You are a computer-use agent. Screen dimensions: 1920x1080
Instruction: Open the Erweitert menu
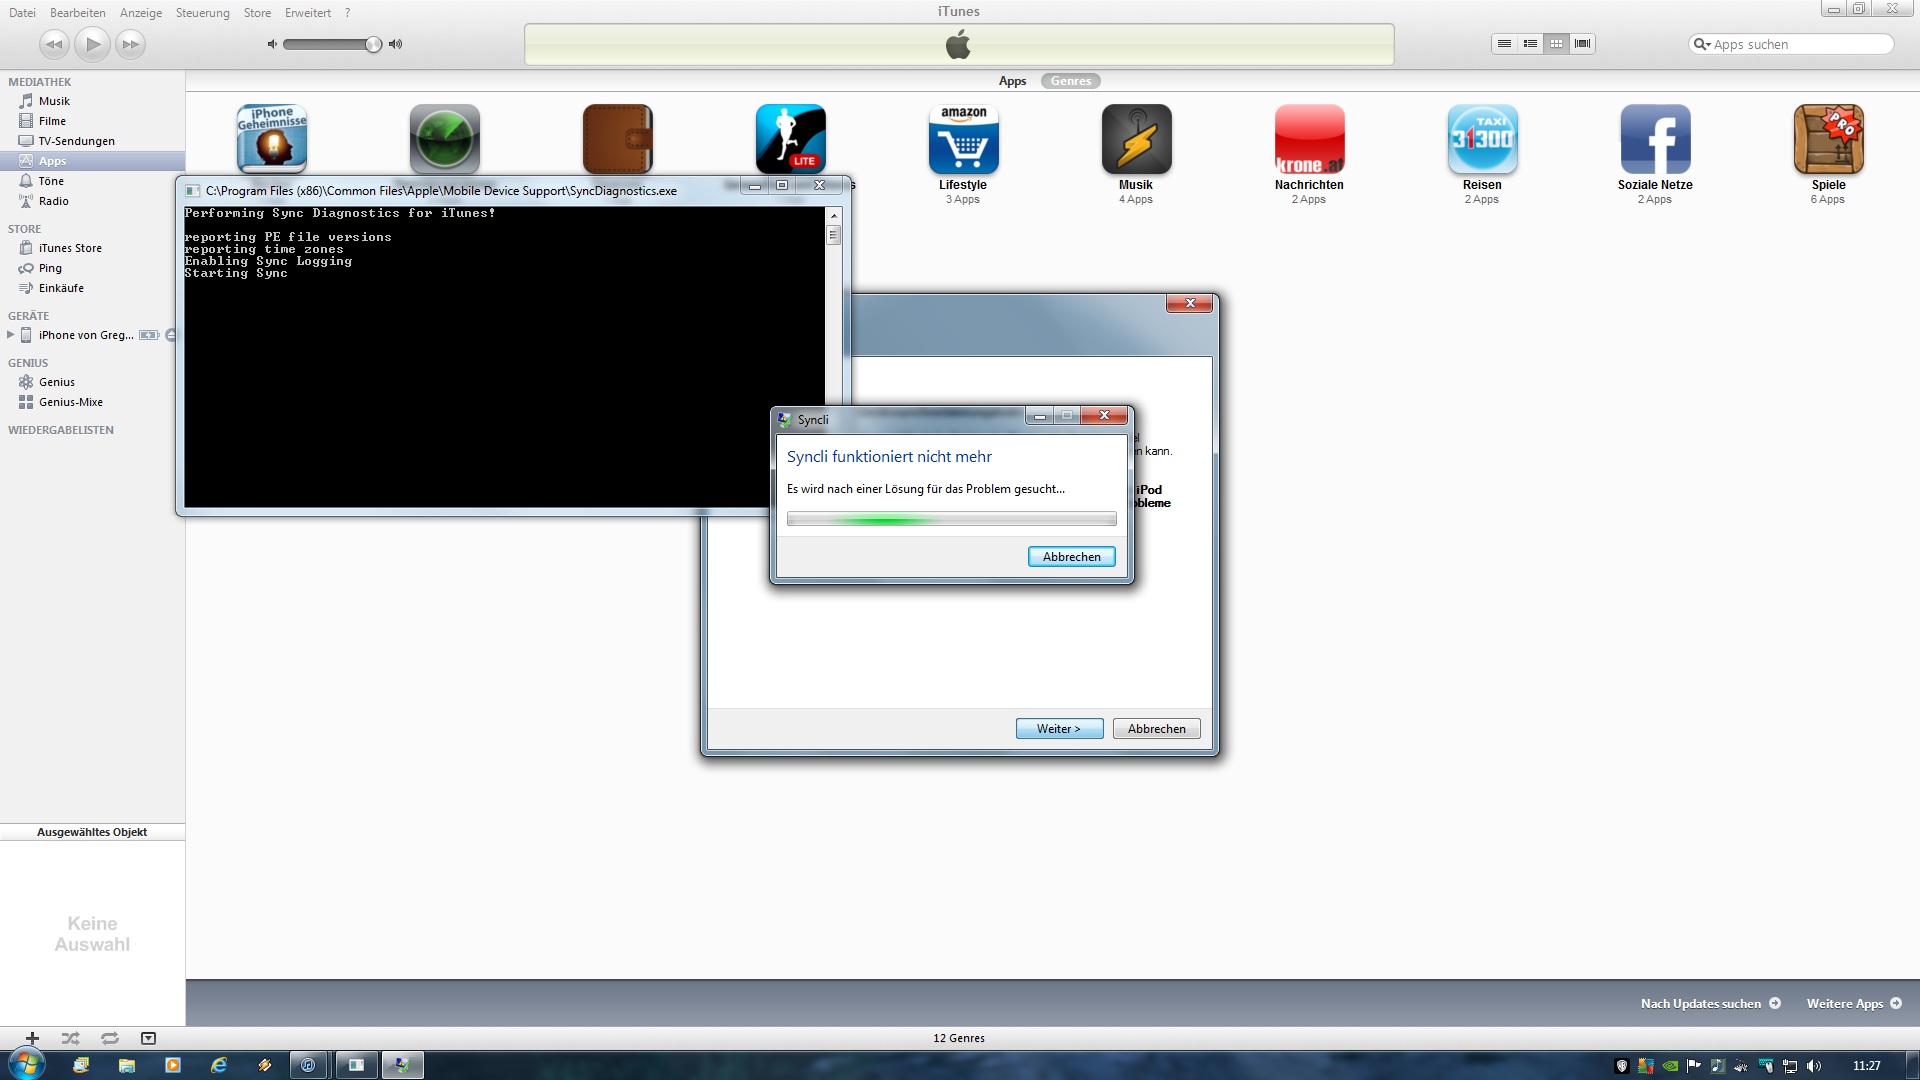[x=308, y=13]
